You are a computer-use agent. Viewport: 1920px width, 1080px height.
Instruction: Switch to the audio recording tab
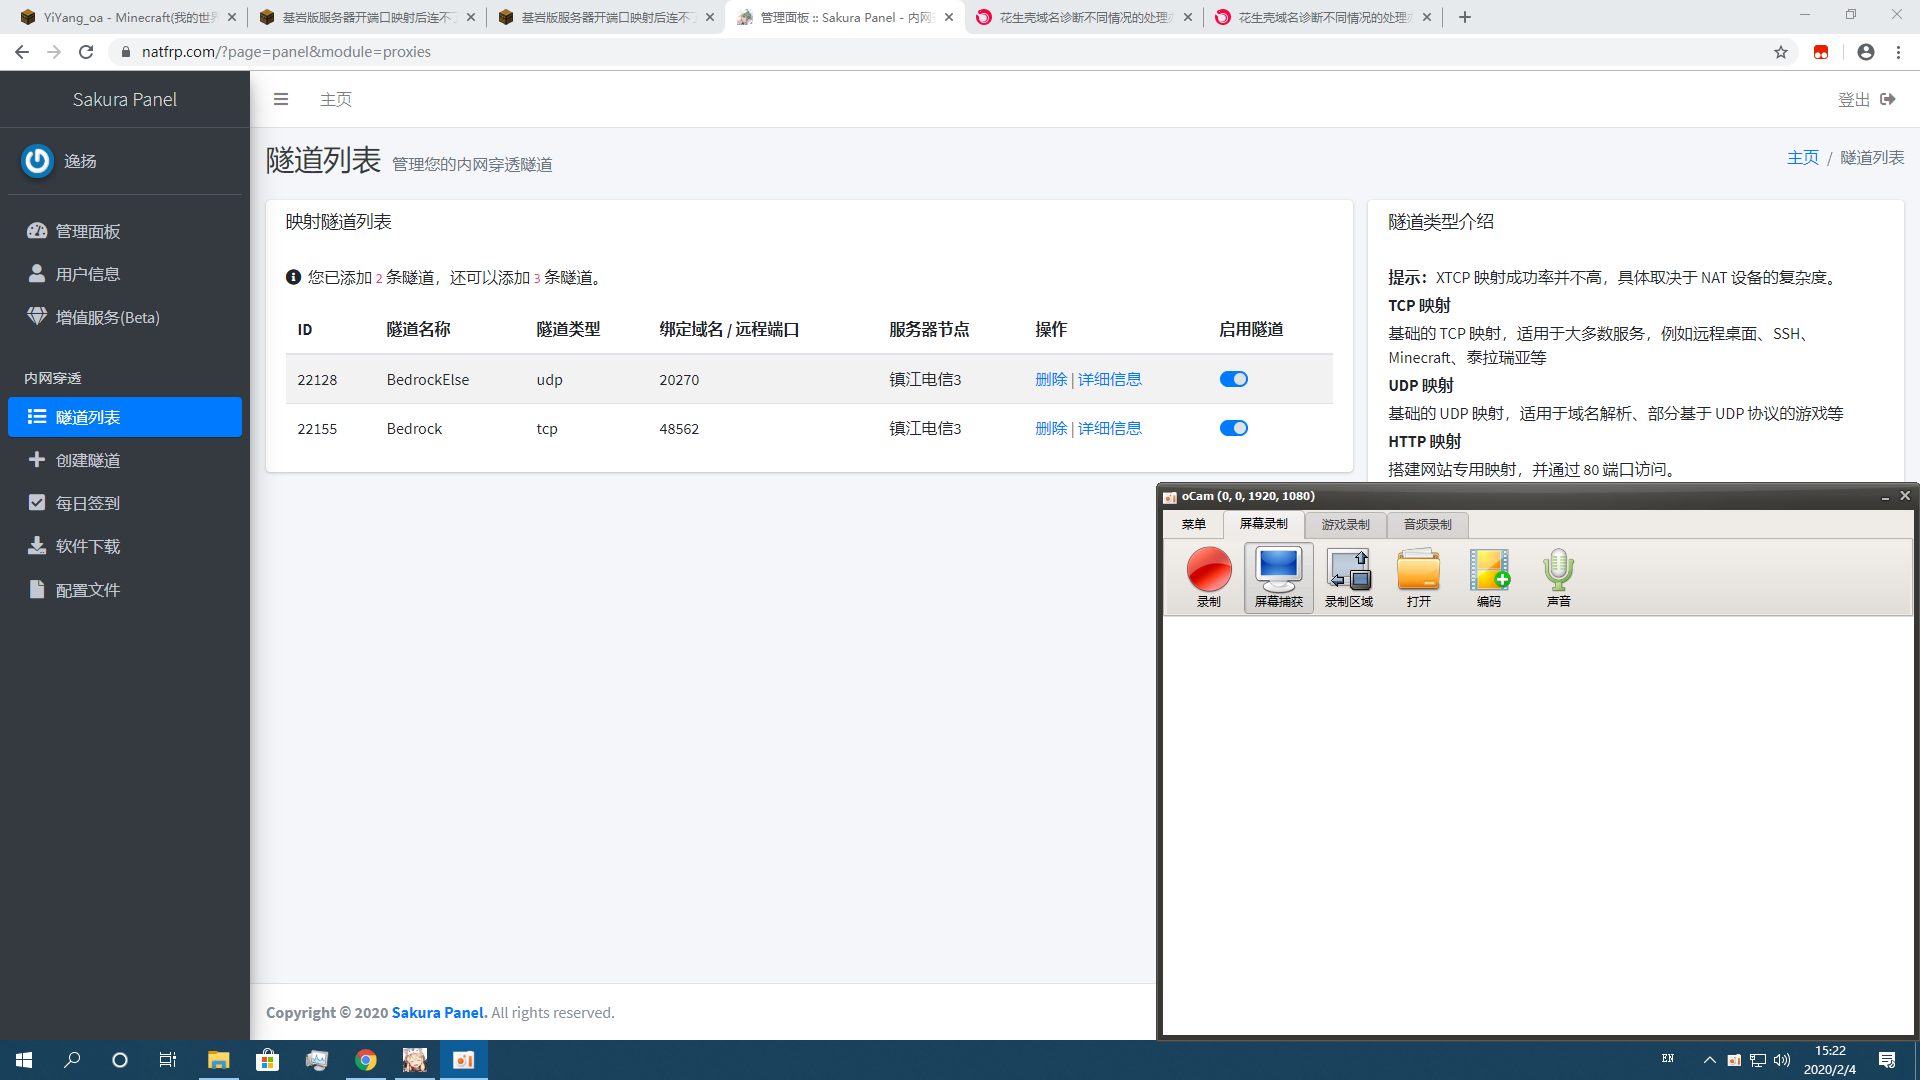1427,524
